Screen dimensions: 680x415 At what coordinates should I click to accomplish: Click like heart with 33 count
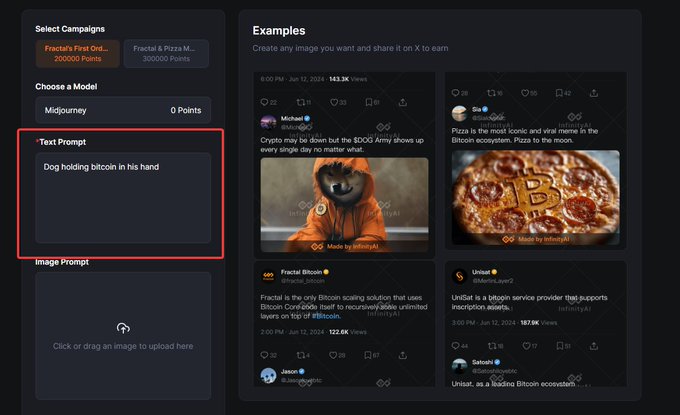pyautogui.click(x=334, y=102)
